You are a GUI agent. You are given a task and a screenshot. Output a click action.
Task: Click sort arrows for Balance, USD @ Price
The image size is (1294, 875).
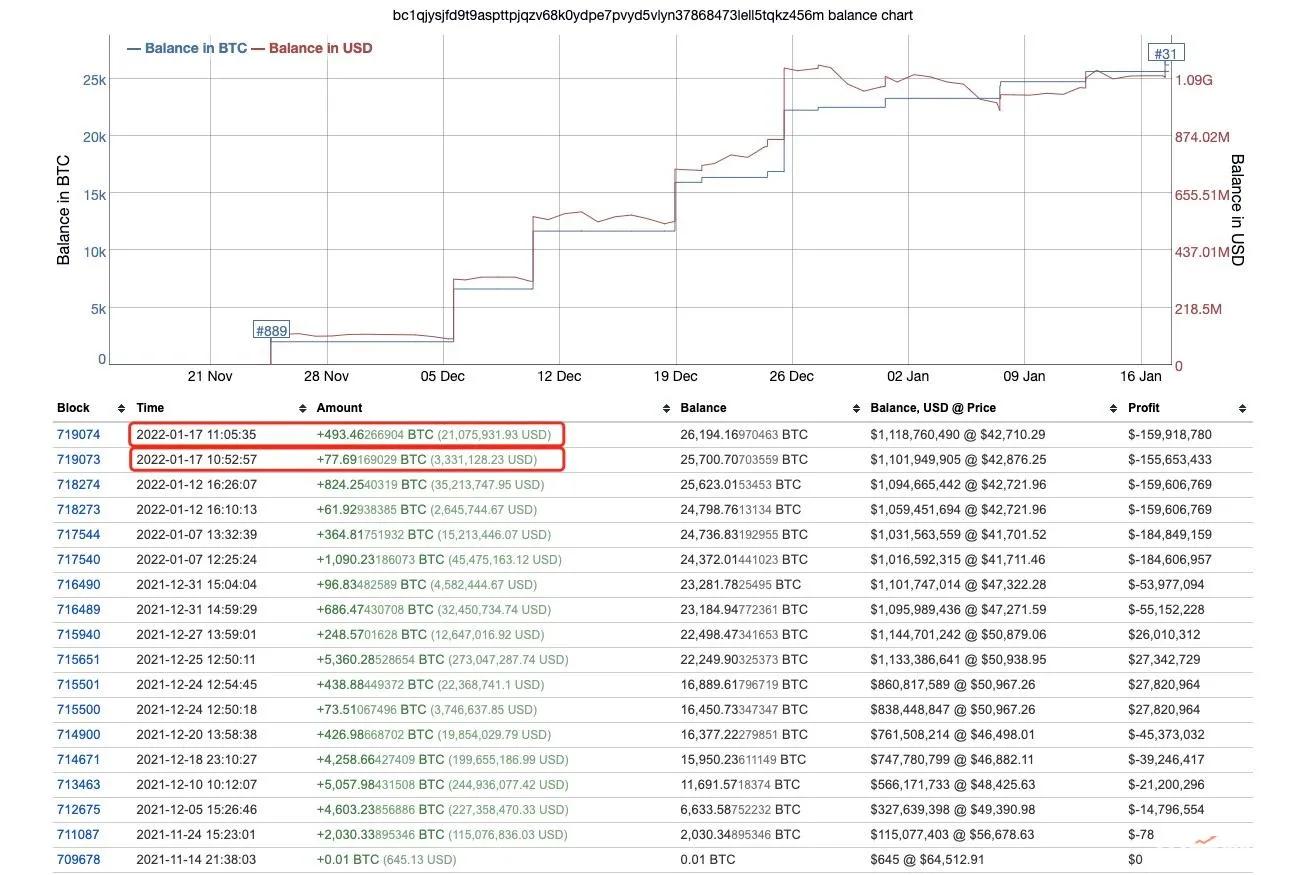(x=1114, y=409)
